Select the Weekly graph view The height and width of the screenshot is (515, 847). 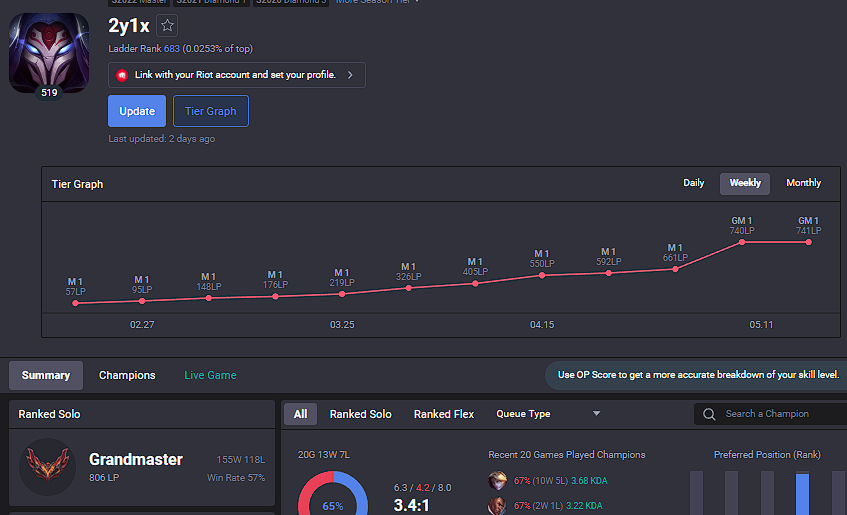pyautogui.click(x=745, y=183)
